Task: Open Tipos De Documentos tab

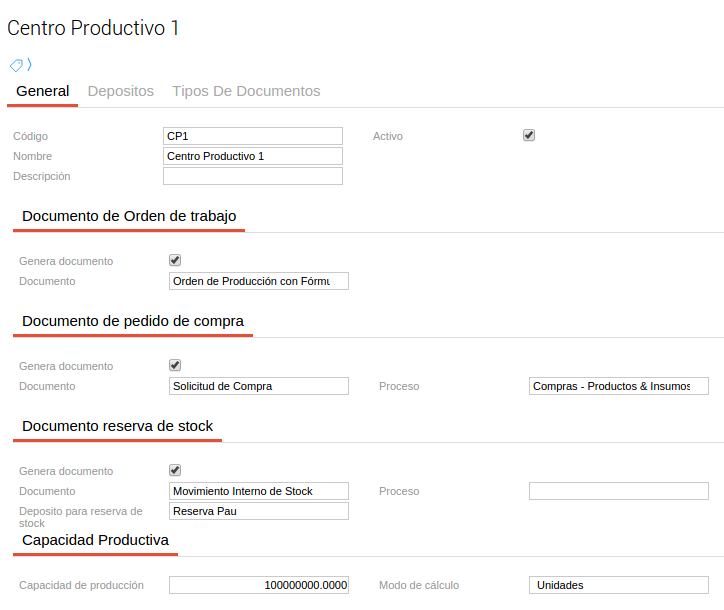Action: pos(246,91)
